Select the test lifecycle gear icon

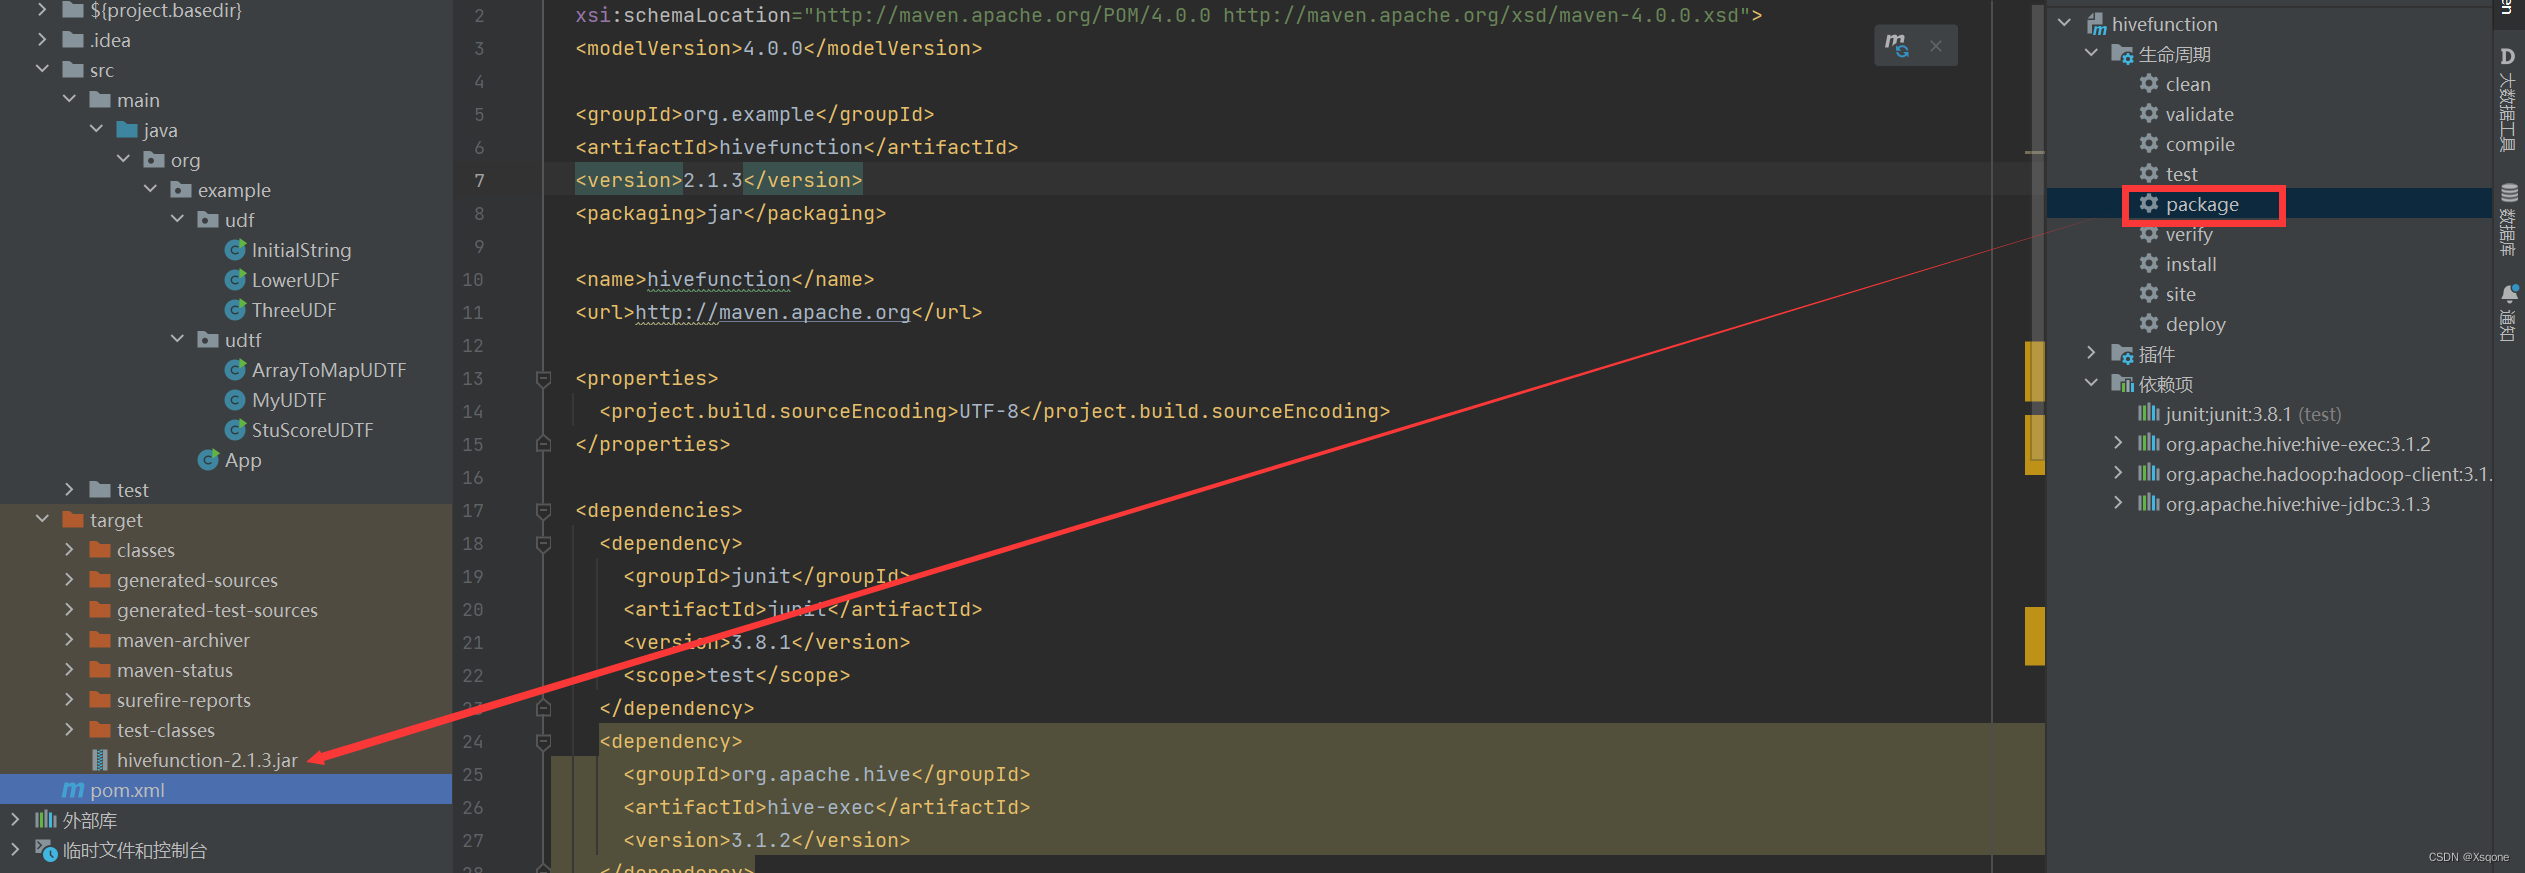tap(2148, 174)
